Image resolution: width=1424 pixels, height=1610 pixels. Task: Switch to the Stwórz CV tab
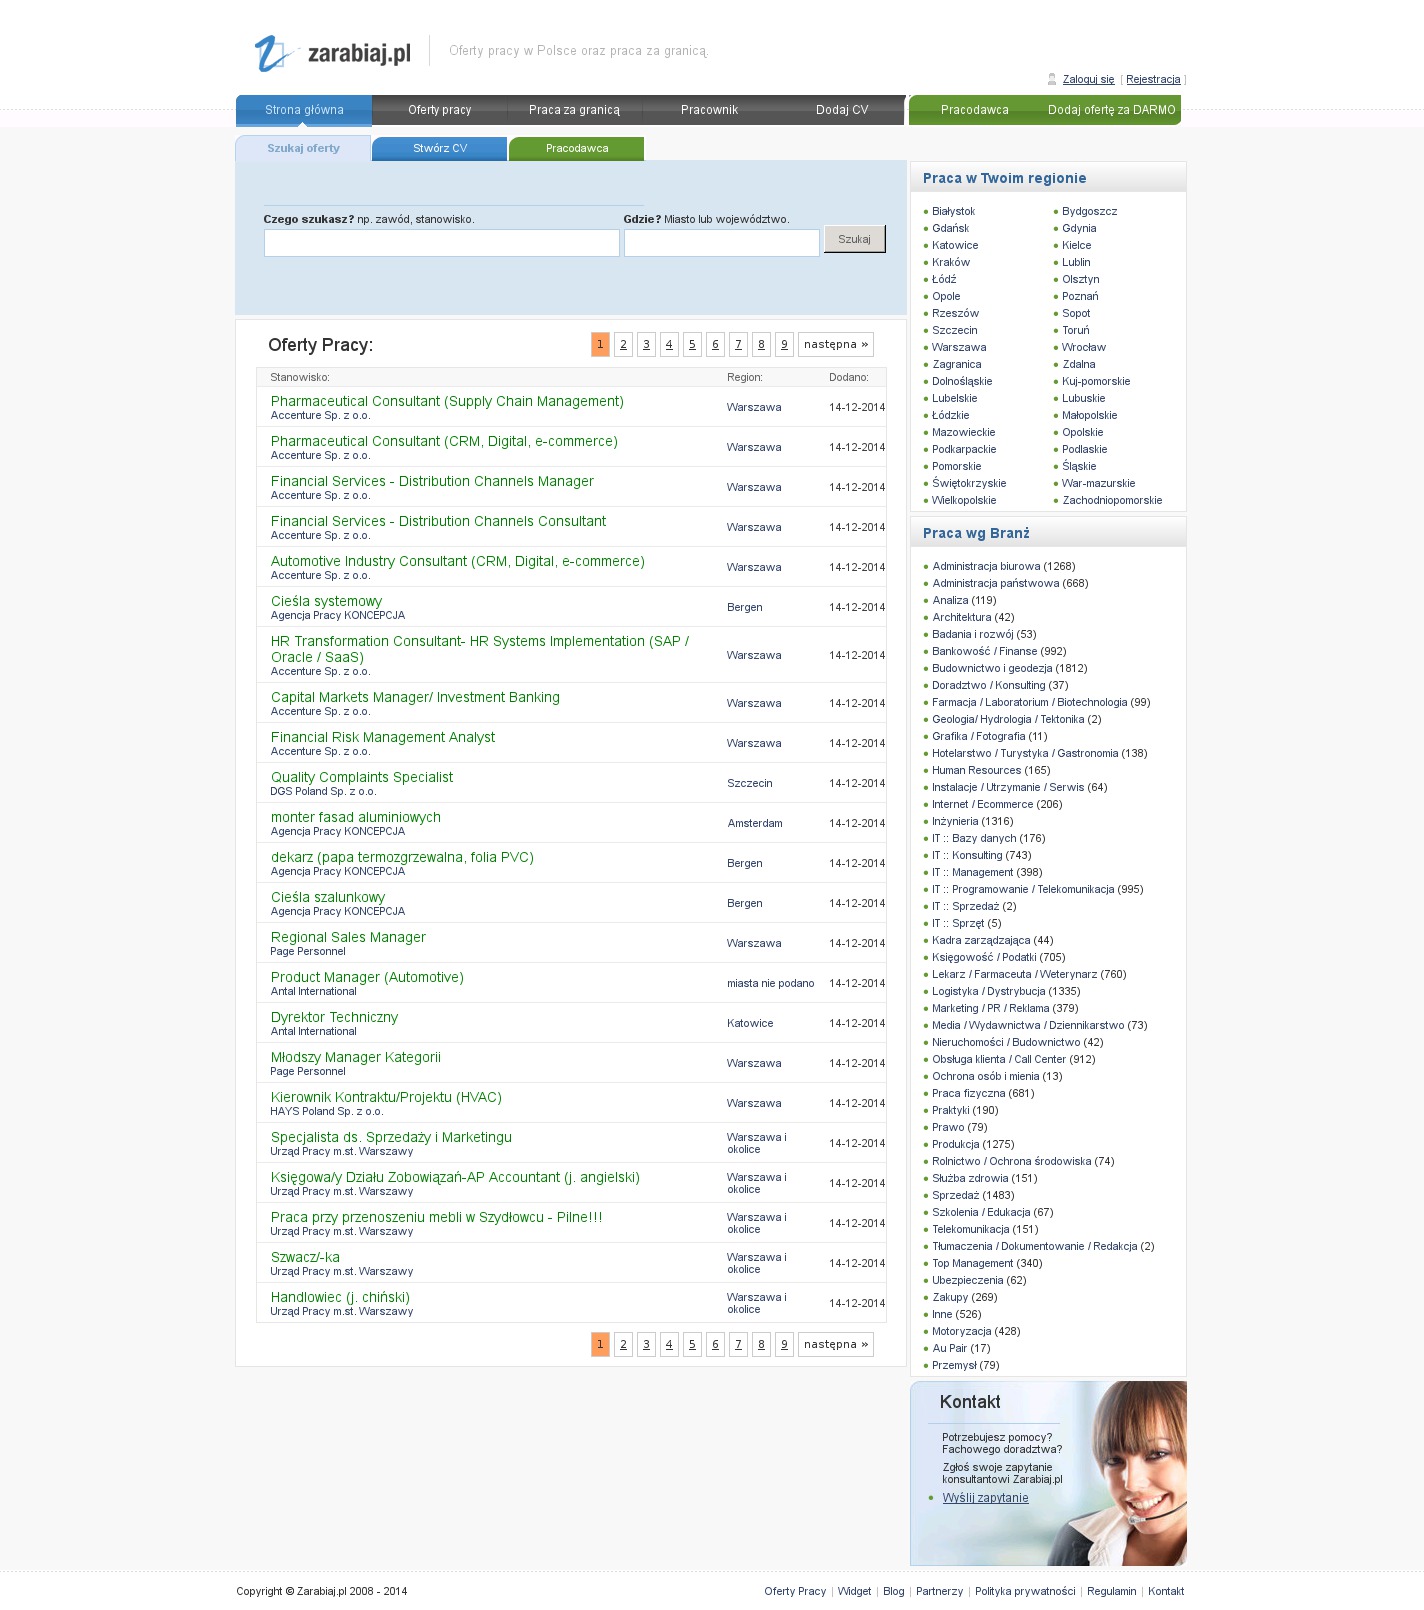[440, 148]
